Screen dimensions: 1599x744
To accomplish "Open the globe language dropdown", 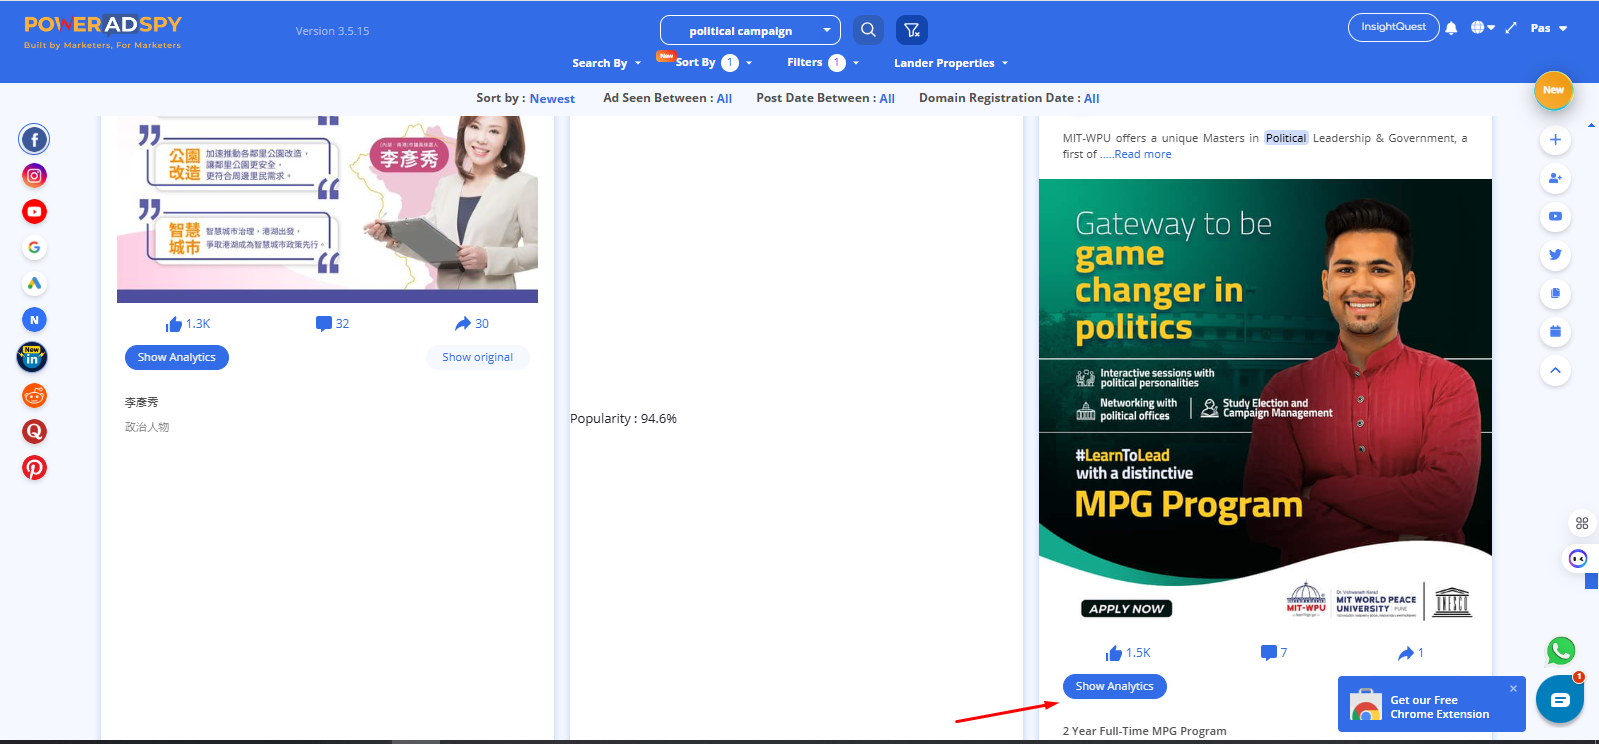I will [1482, 28].
